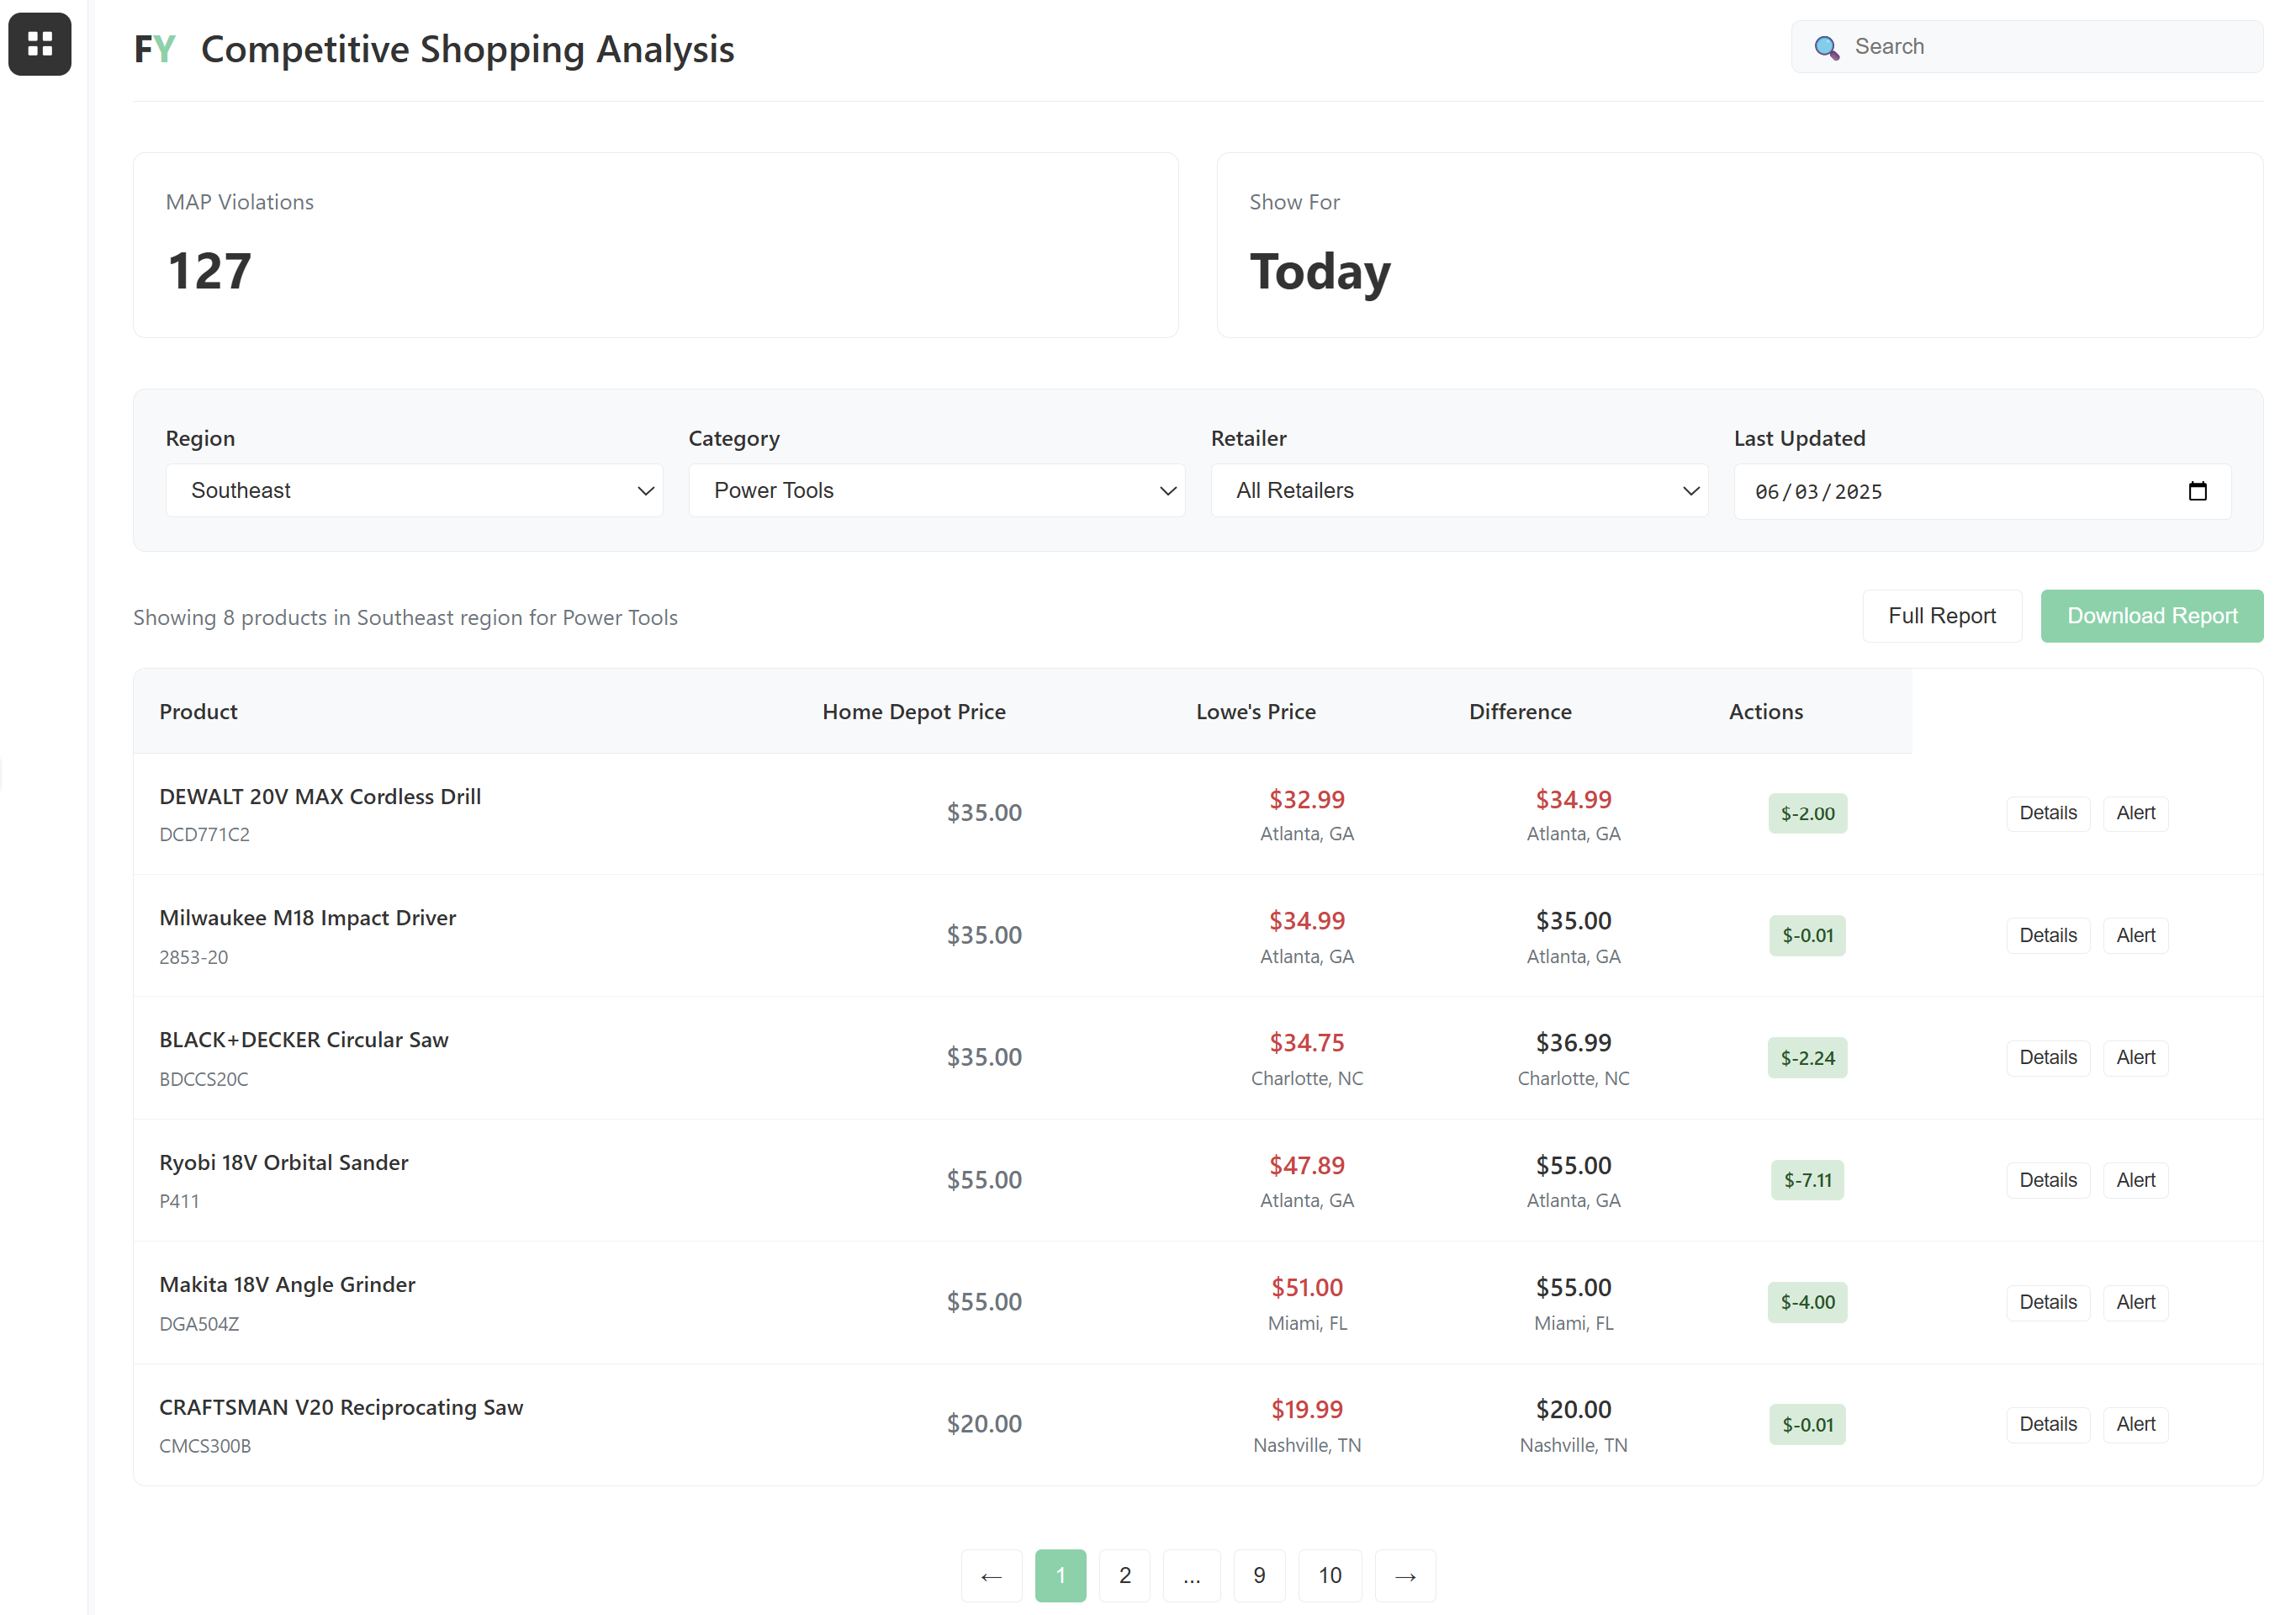View Details for Milwaukee M18 Impact Driver
Image resolution: width=2296 pixels, height=1615 pixels.
(x=2048, y=935)
